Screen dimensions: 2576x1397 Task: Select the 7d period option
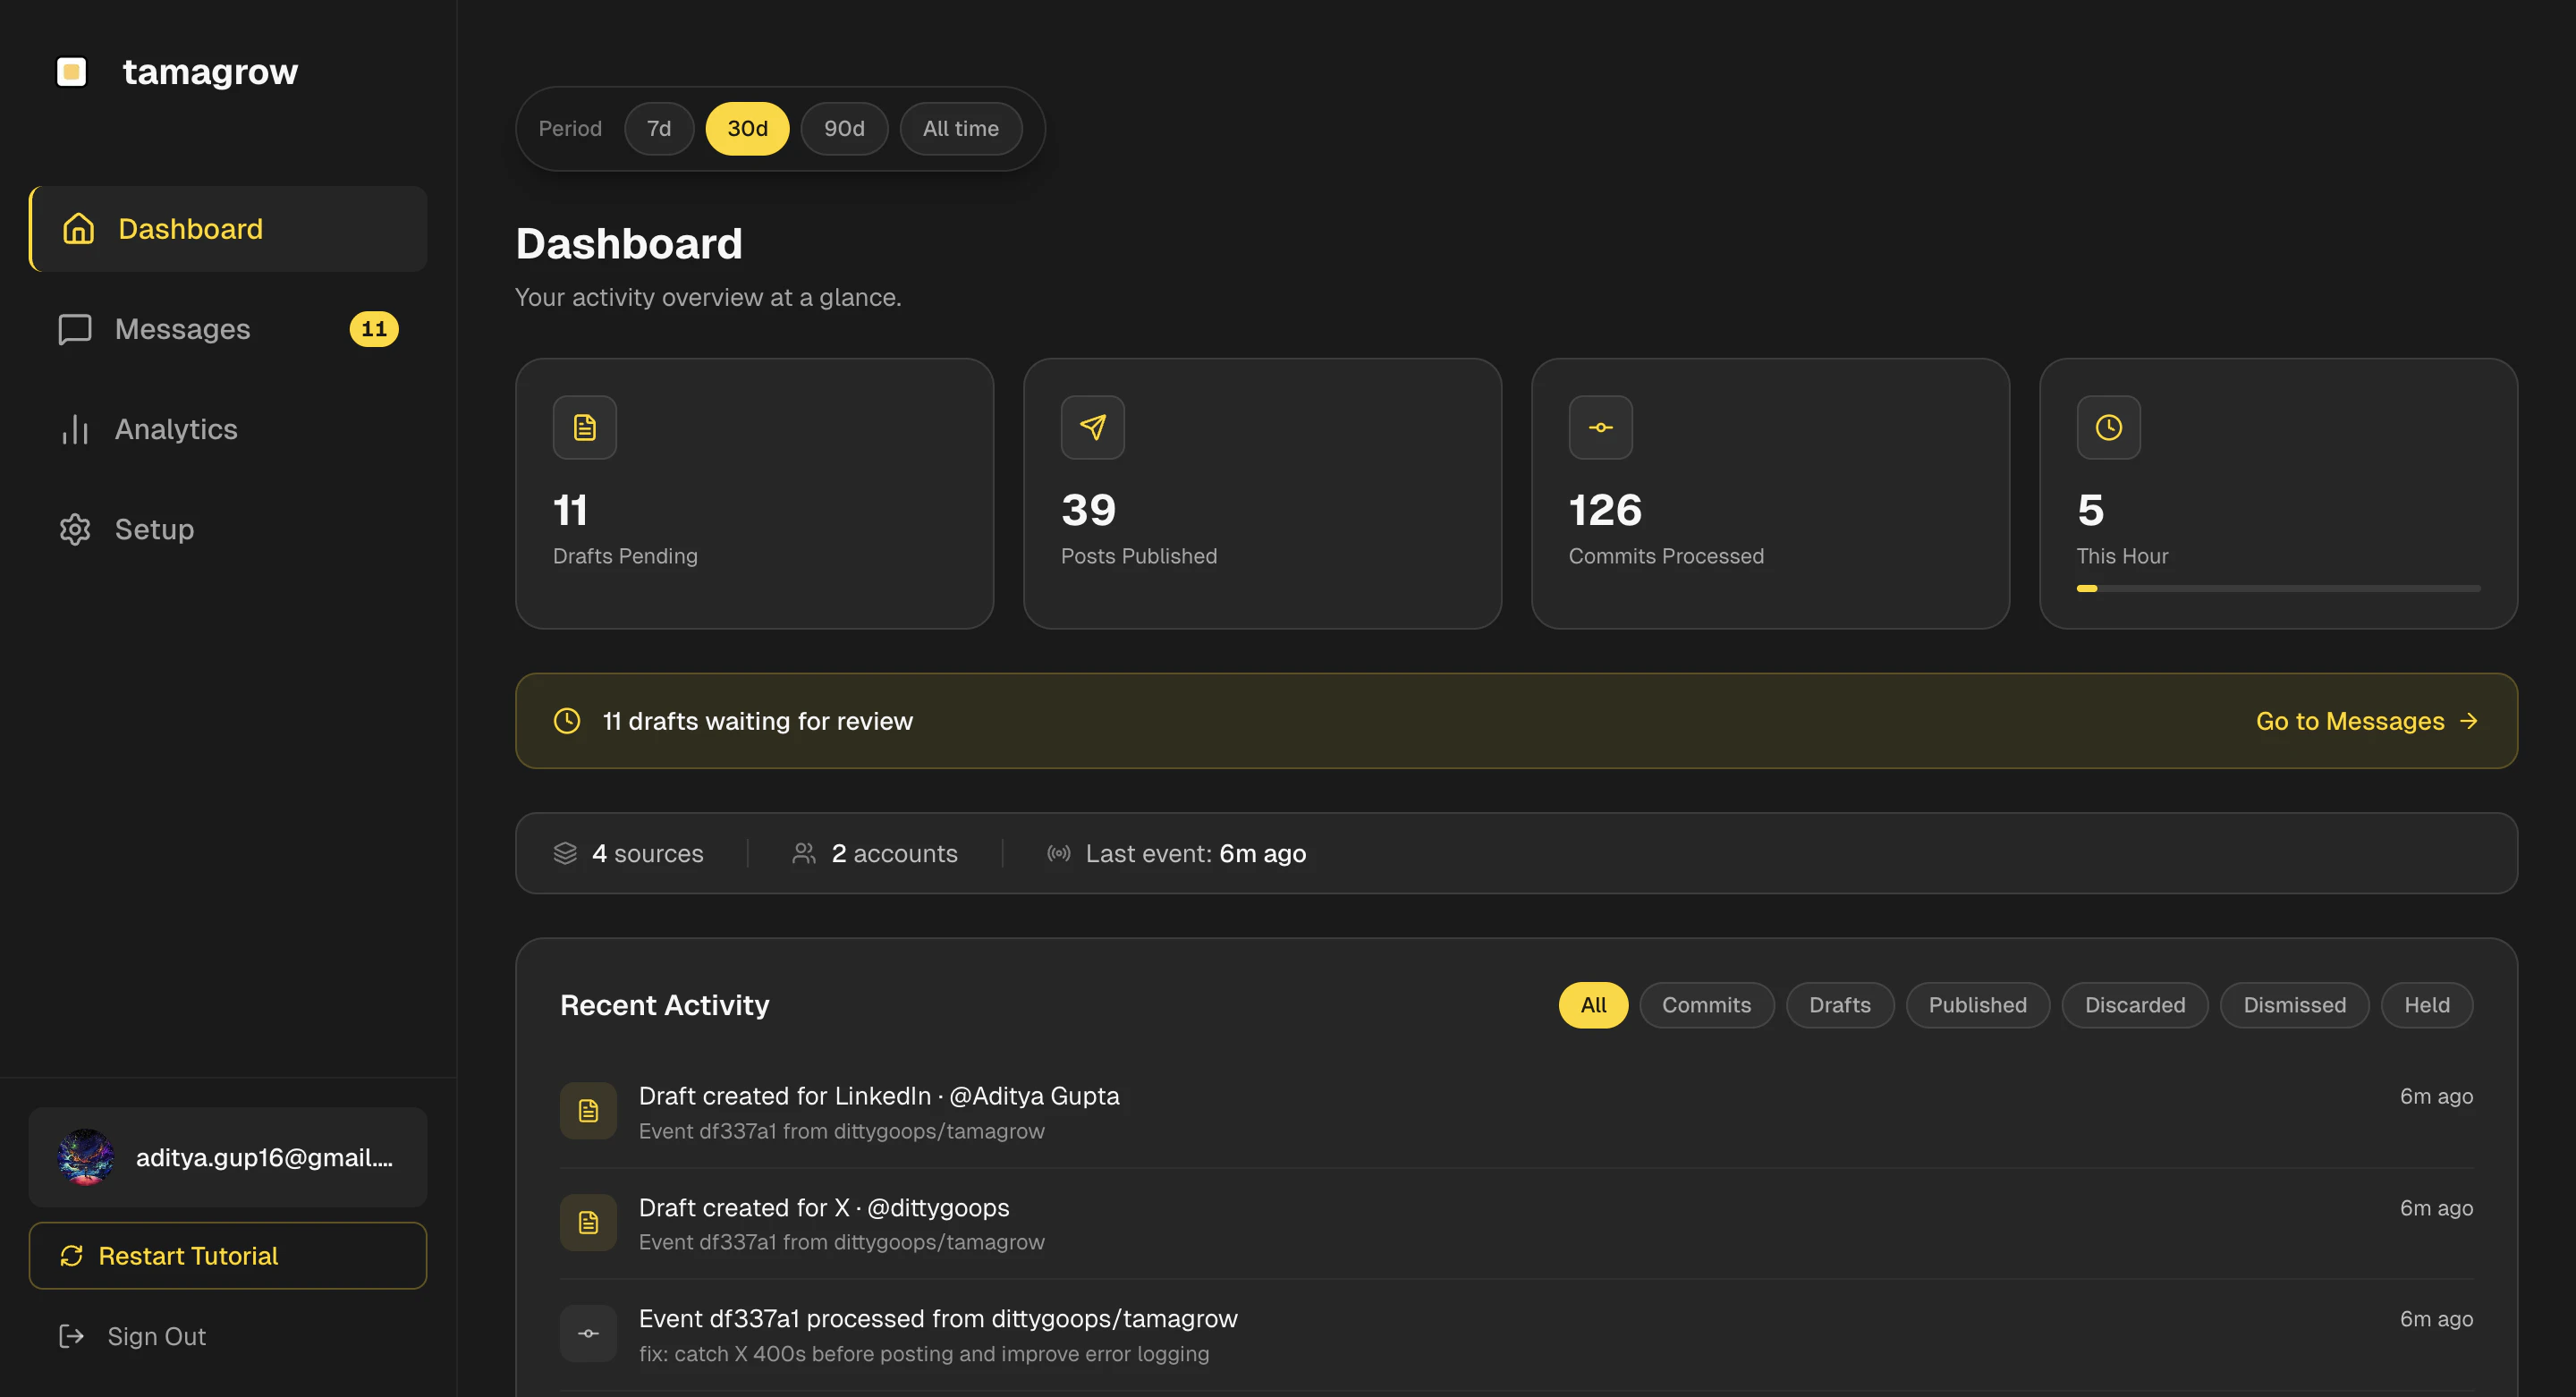(x=658, y=129)
